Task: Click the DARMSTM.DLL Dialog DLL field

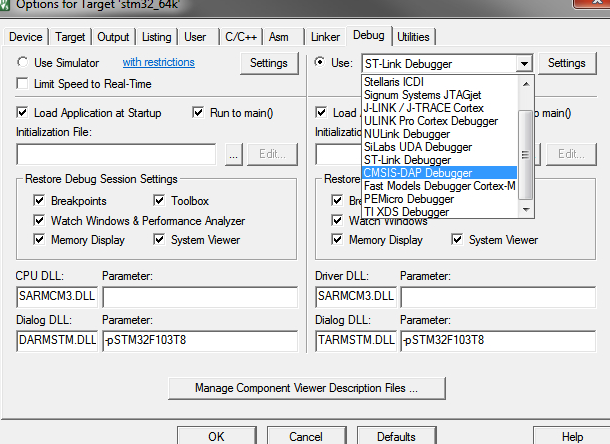Action: click(x=57, y=340)
